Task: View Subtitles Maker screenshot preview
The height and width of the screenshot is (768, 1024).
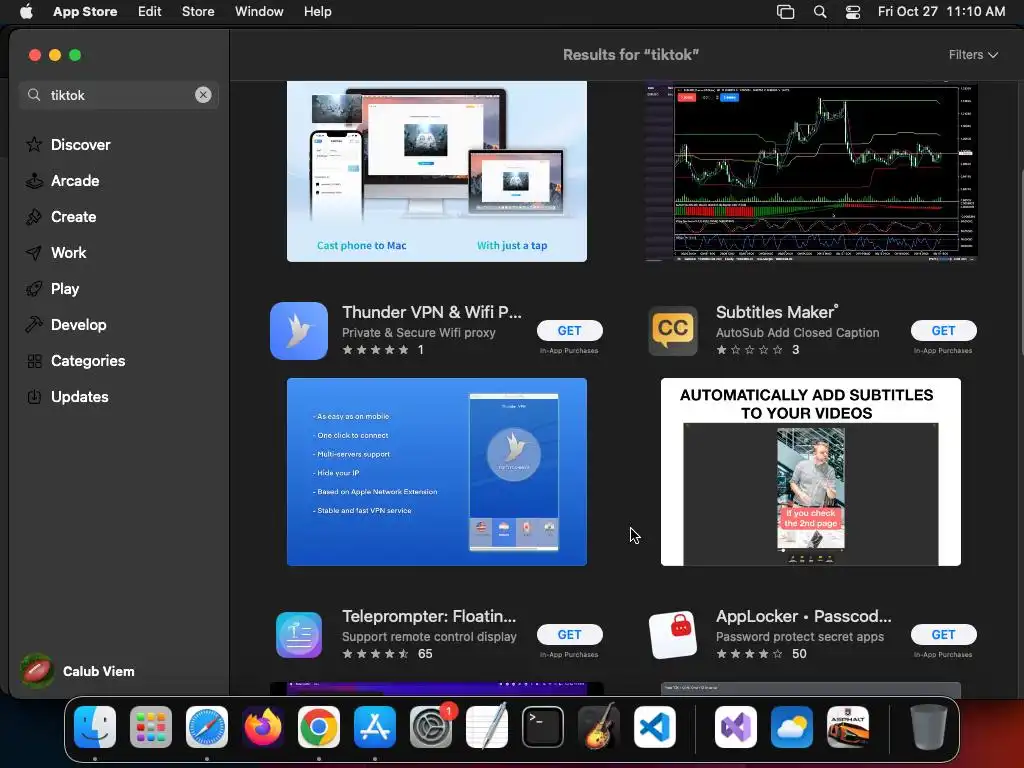Action: click(x=810, y=472)
